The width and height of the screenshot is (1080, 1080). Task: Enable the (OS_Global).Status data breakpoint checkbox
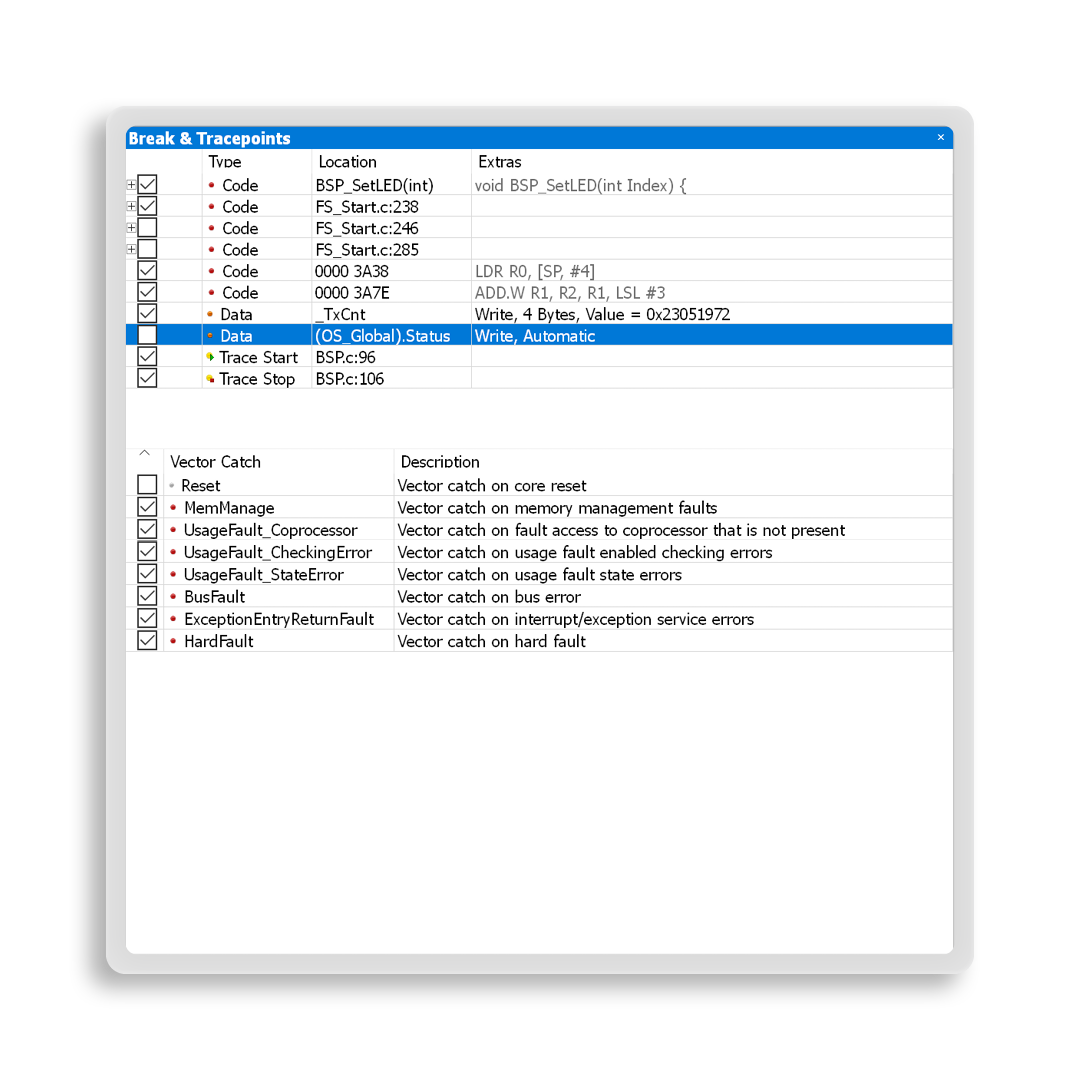[147, 336]
